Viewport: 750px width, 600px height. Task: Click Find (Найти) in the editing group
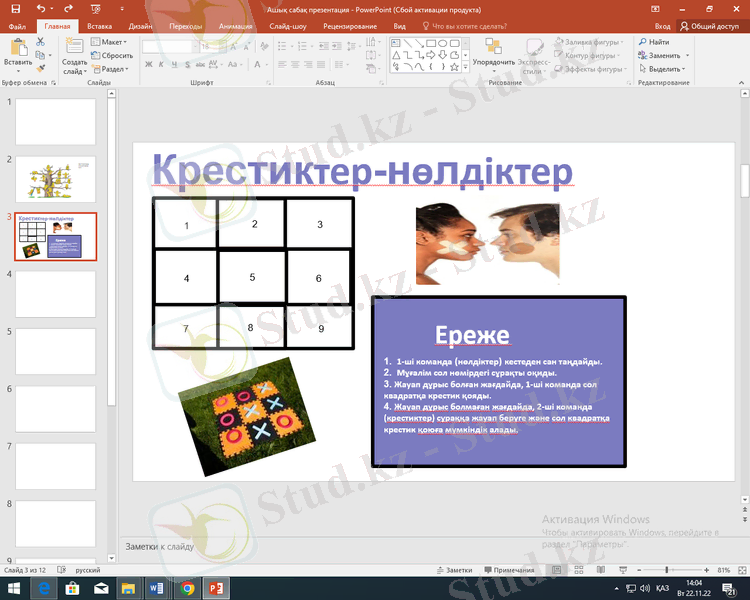click(x=654, y=42)
